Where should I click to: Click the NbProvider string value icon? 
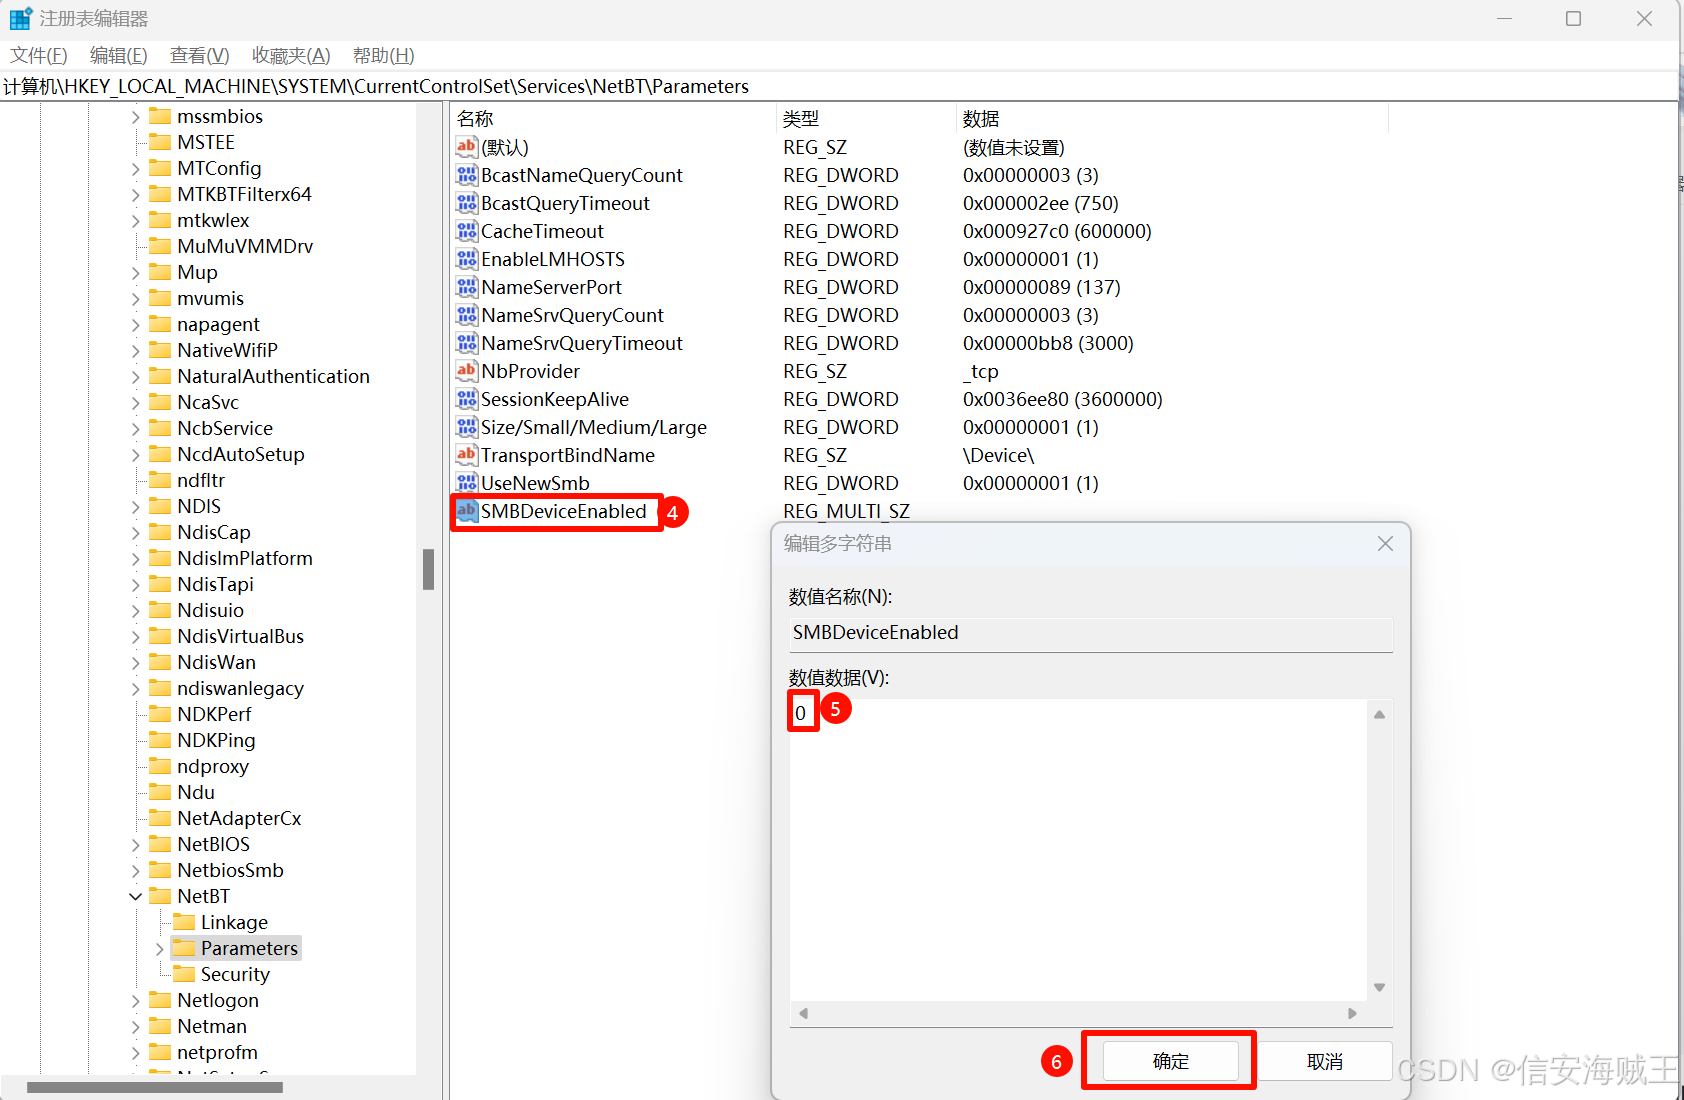tap(466, 371)
